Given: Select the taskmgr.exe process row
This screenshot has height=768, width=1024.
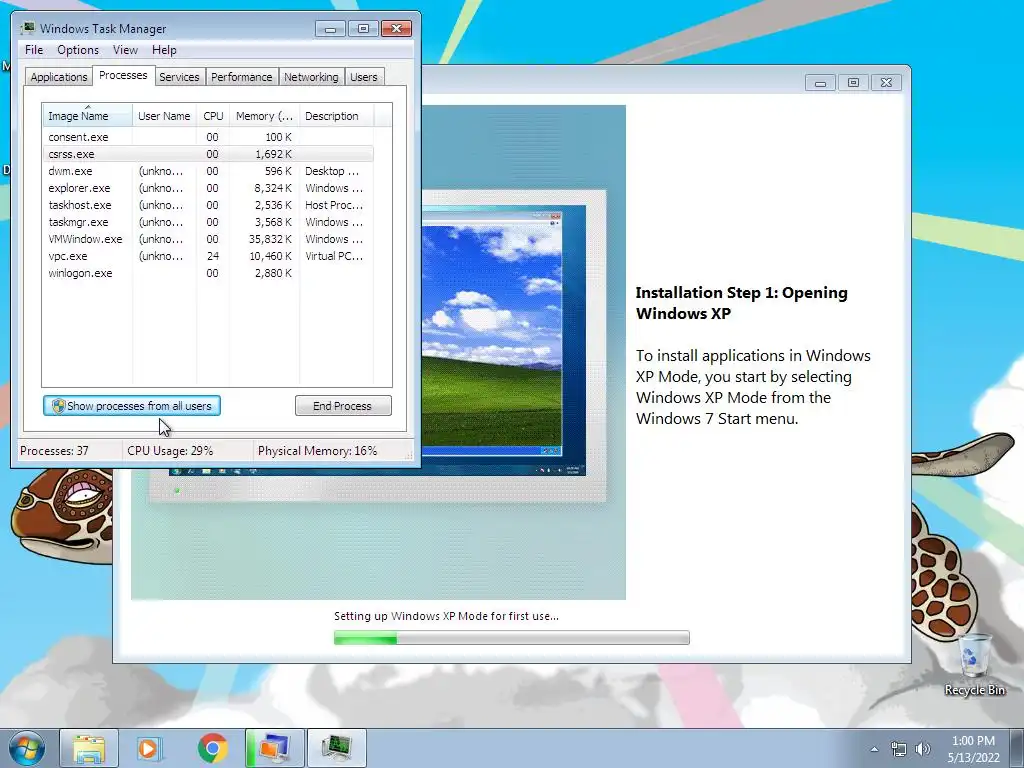Looking at the screenshot, I should click(208, 222).
